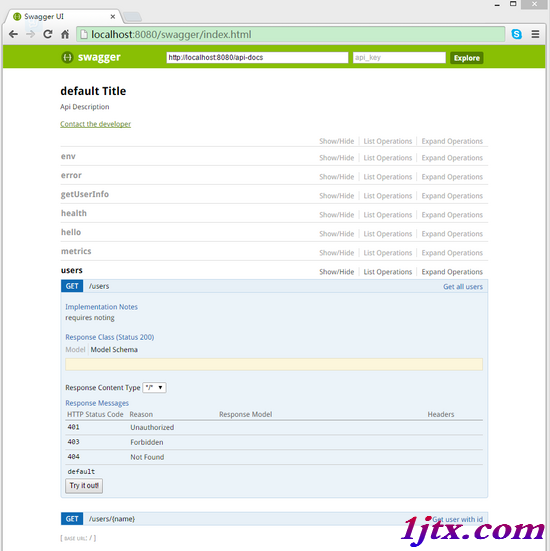The height and width of the screenshot is (551, 550).
Task: Click Show/Hide for error
Action: click(x=337, y=177)
